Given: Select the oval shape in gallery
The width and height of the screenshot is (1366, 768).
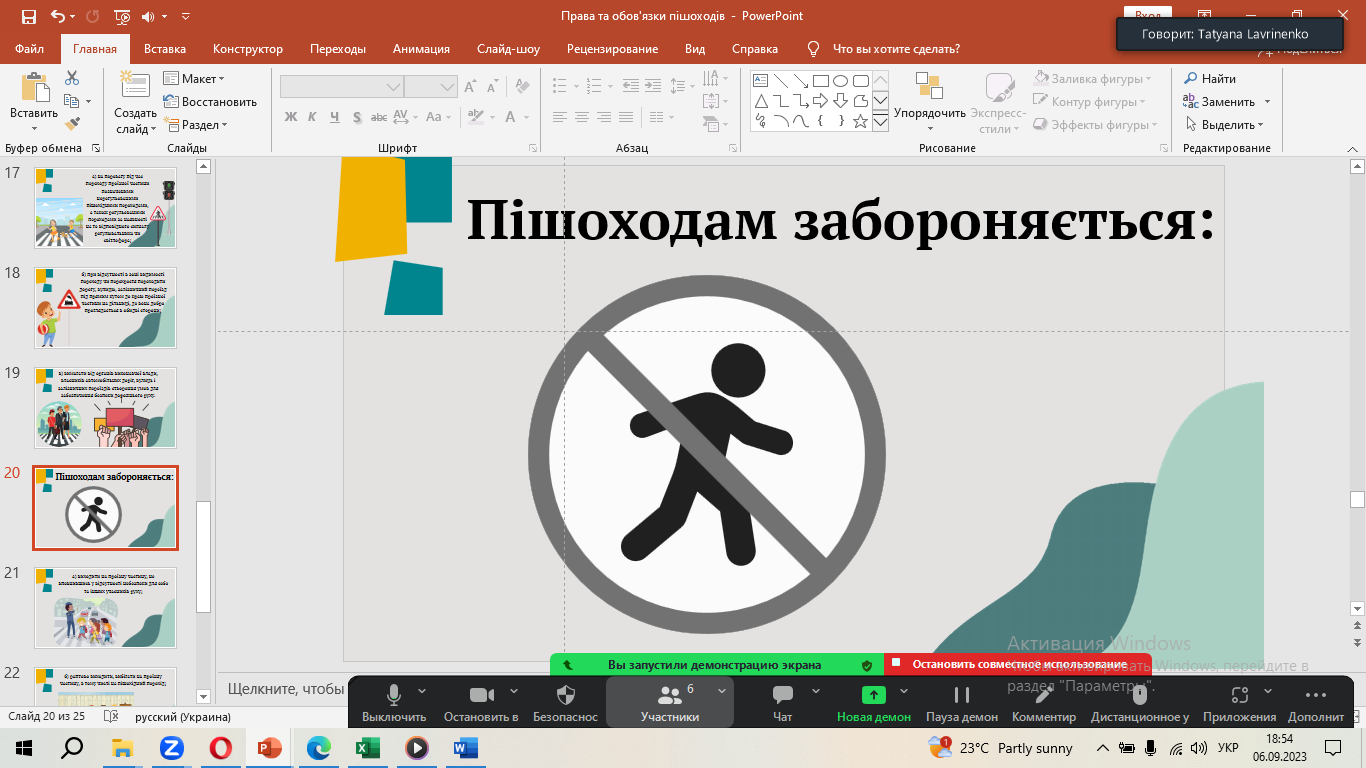Looking at the screenshot, I should 840,80.
